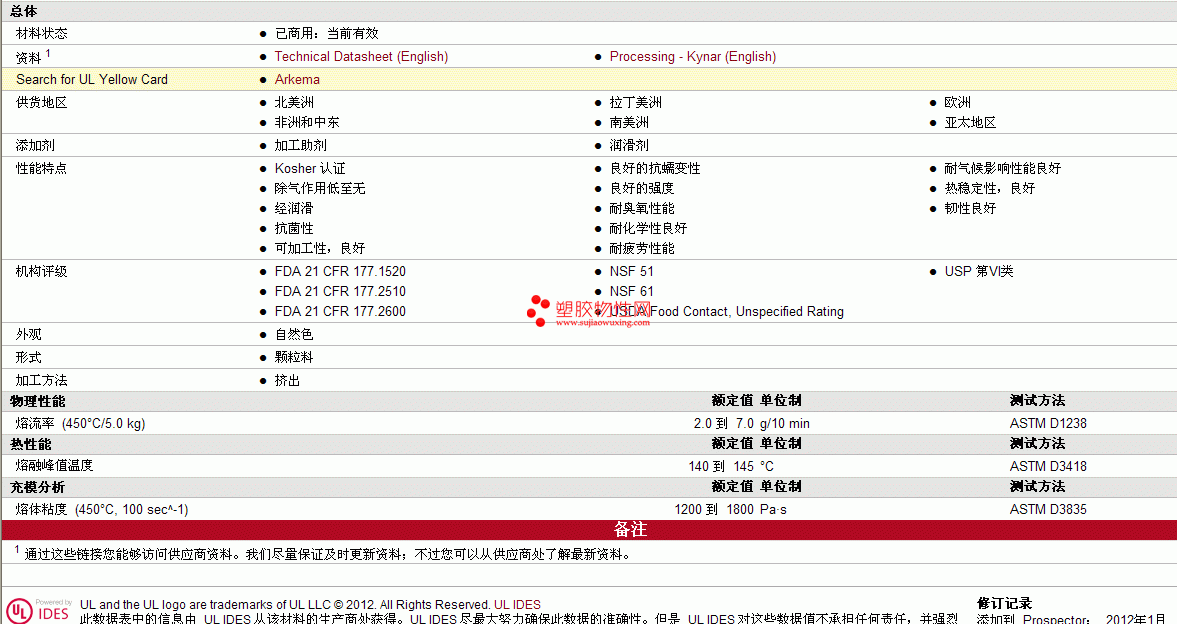Select the 充模分析 section header
Viewport: 1177px width, 624px height.
tap(38, 487)
